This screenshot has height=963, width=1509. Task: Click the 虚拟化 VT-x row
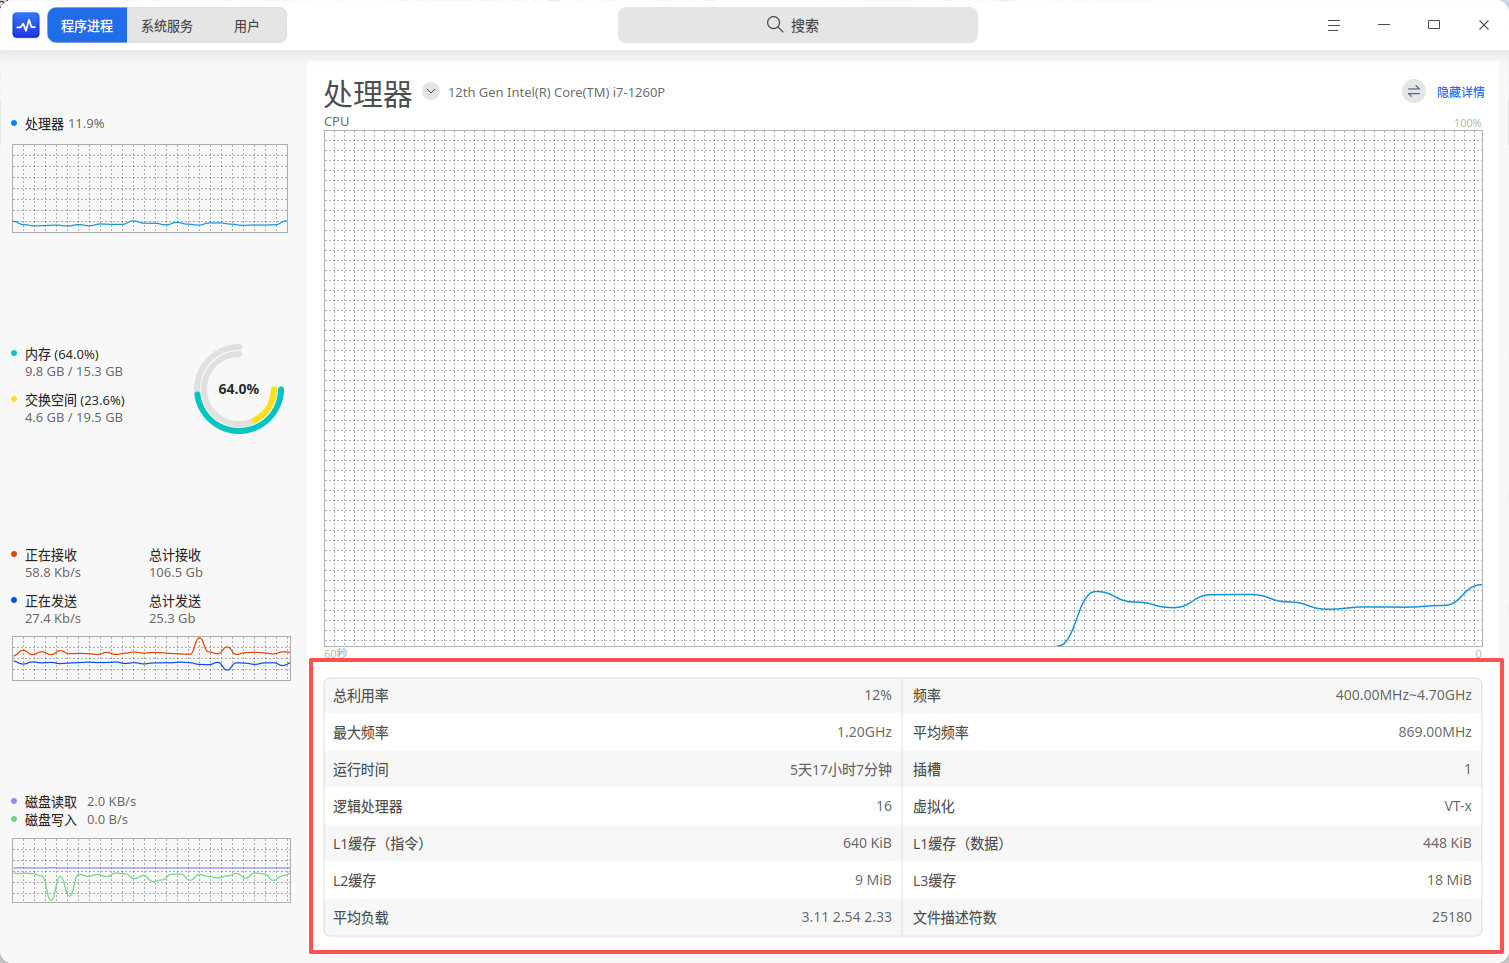click(1192, 806)
